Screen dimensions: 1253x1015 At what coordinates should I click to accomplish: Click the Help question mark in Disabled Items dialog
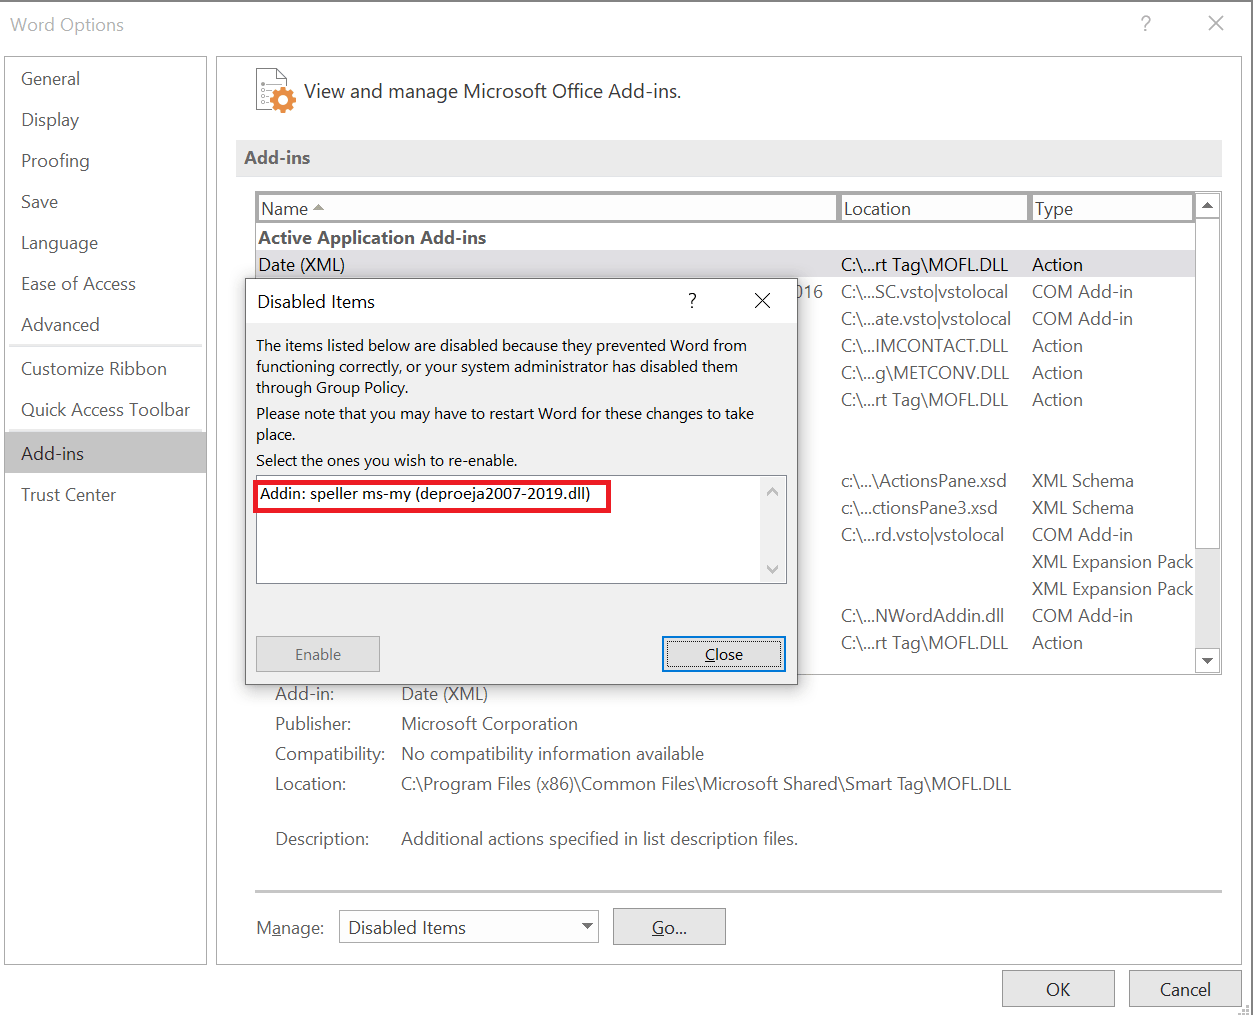(692, 301)
